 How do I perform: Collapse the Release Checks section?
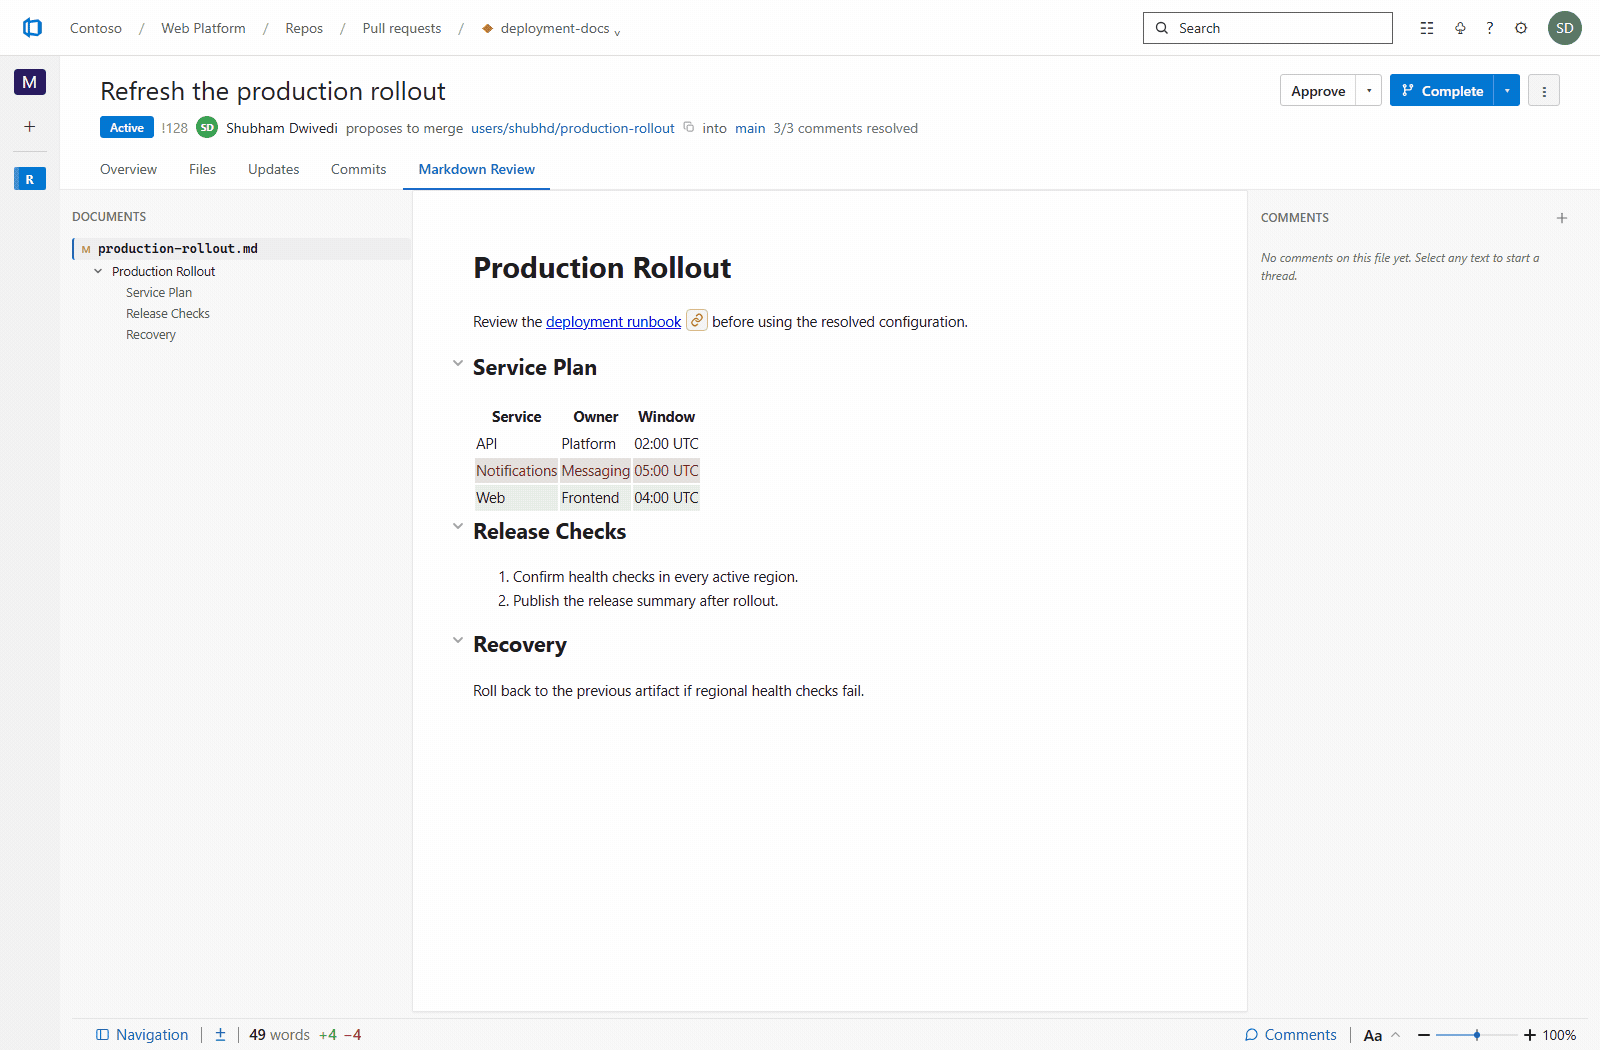(458, 527)
